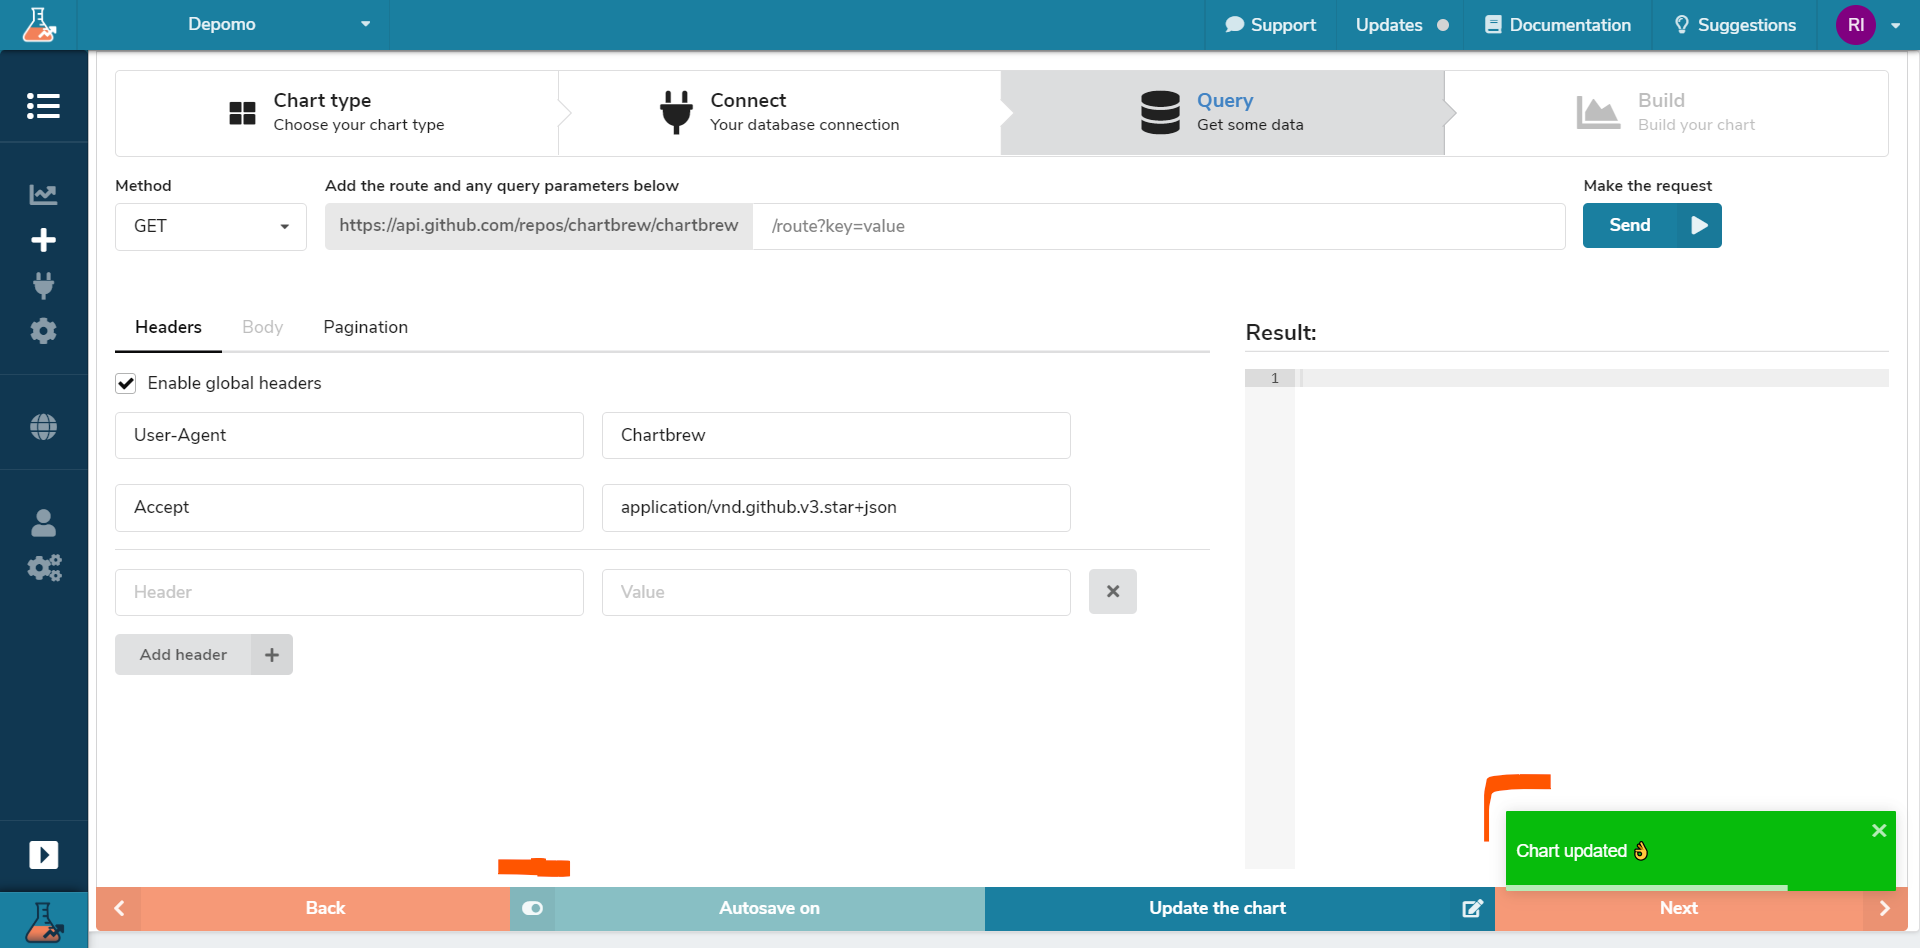Viewport: 1920px width, 948px height.
Task: Open the GET method dropdown
Action: click(210, 227)
